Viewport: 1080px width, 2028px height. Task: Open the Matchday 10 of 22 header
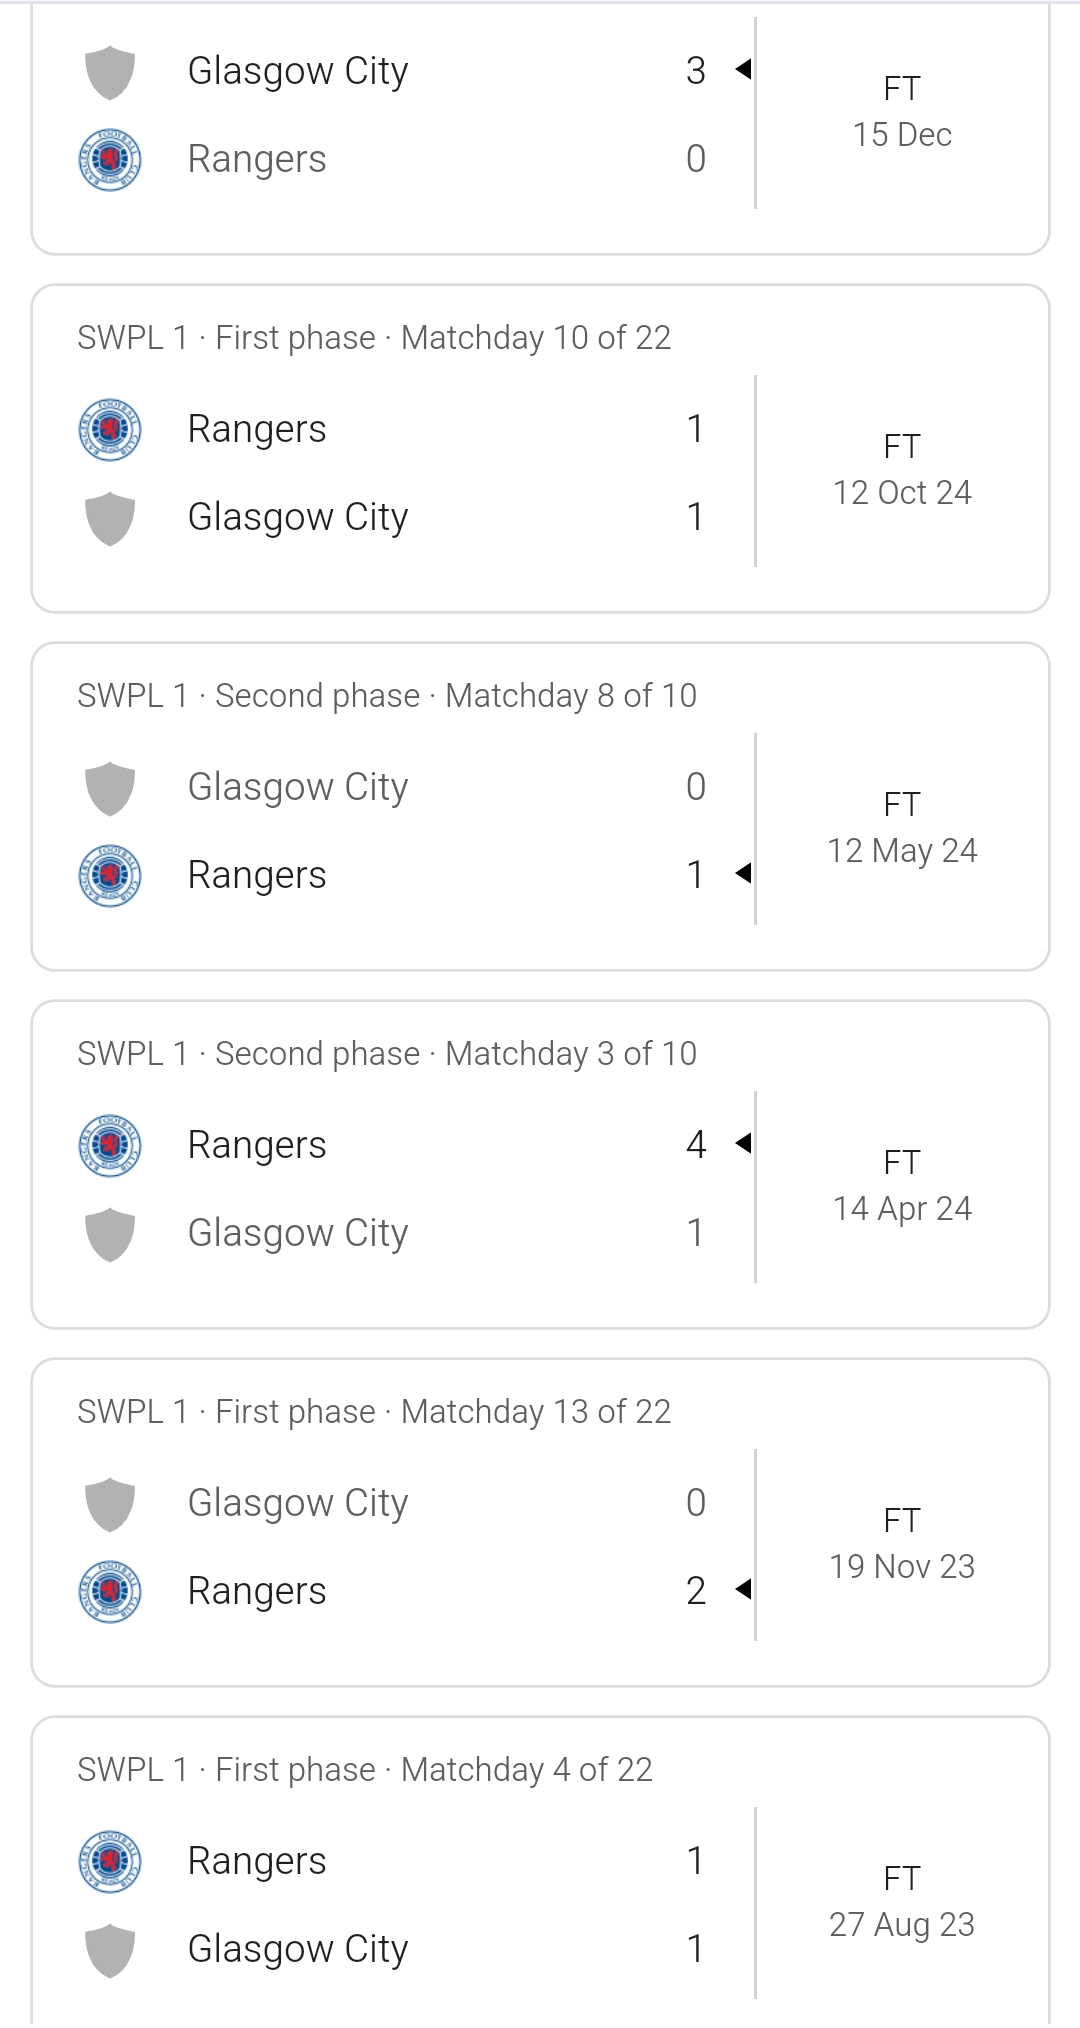tap(374, 338)
